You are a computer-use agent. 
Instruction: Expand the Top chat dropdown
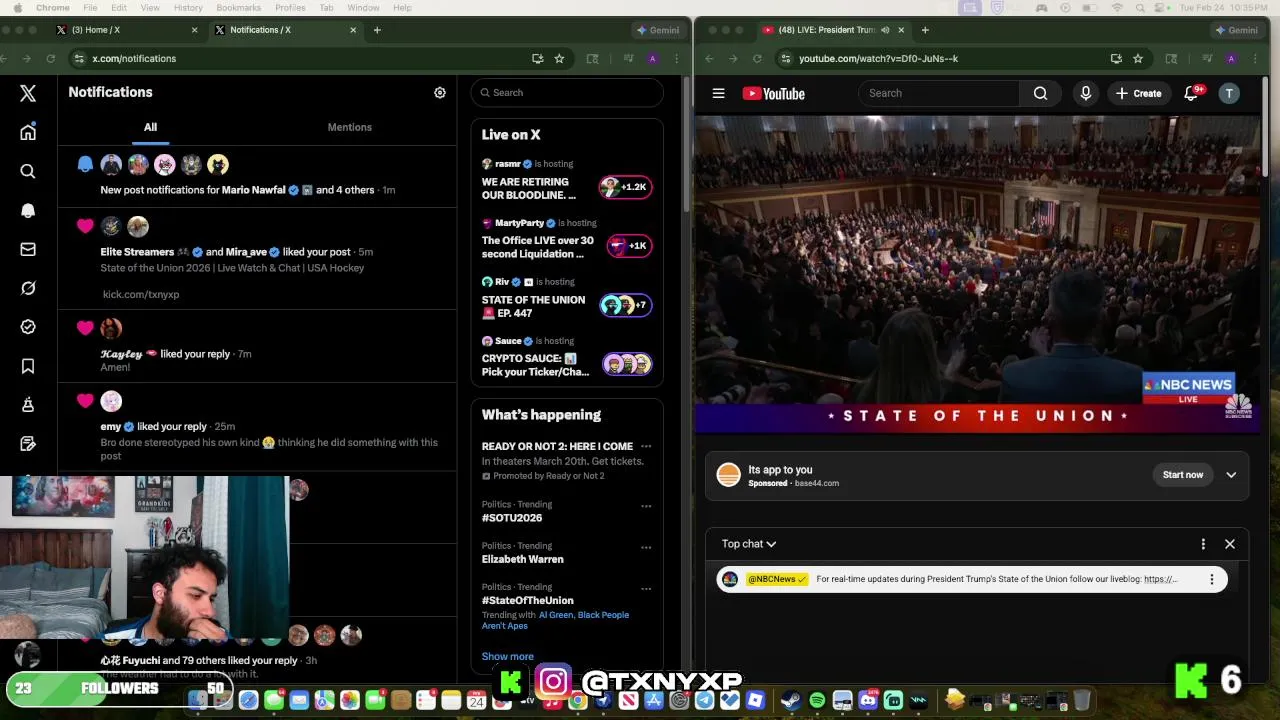(x=749, y=544)
